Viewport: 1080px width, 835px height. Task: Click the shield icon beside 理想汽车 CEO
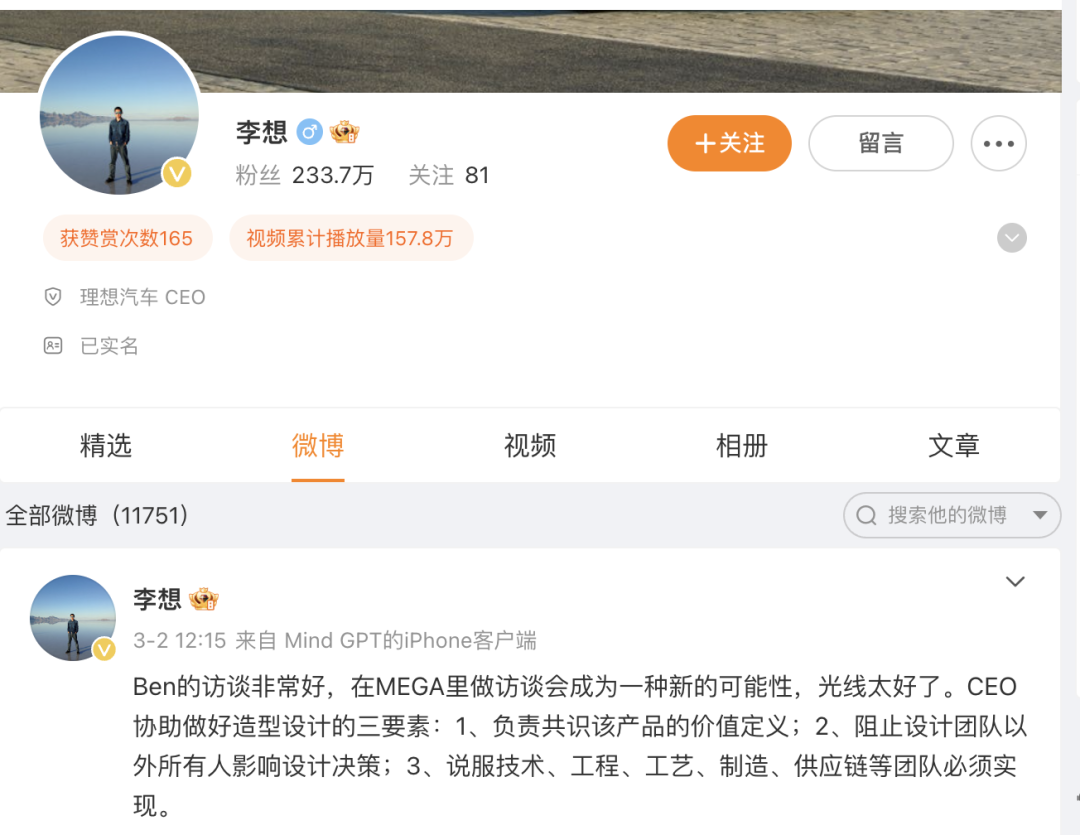(x=53, y=297)
